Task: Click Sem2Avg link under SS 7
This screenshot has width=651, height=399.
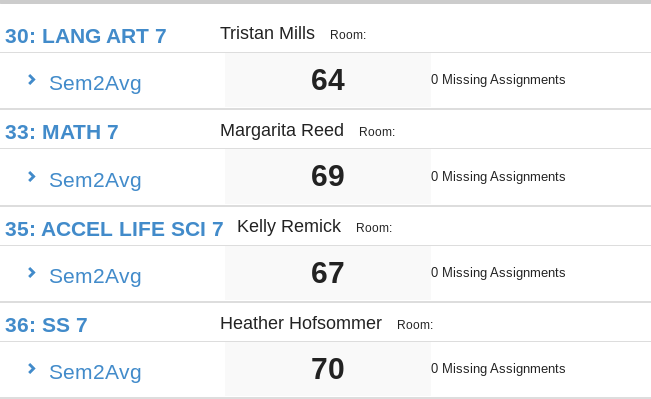Action: click(x=95, y=372)
